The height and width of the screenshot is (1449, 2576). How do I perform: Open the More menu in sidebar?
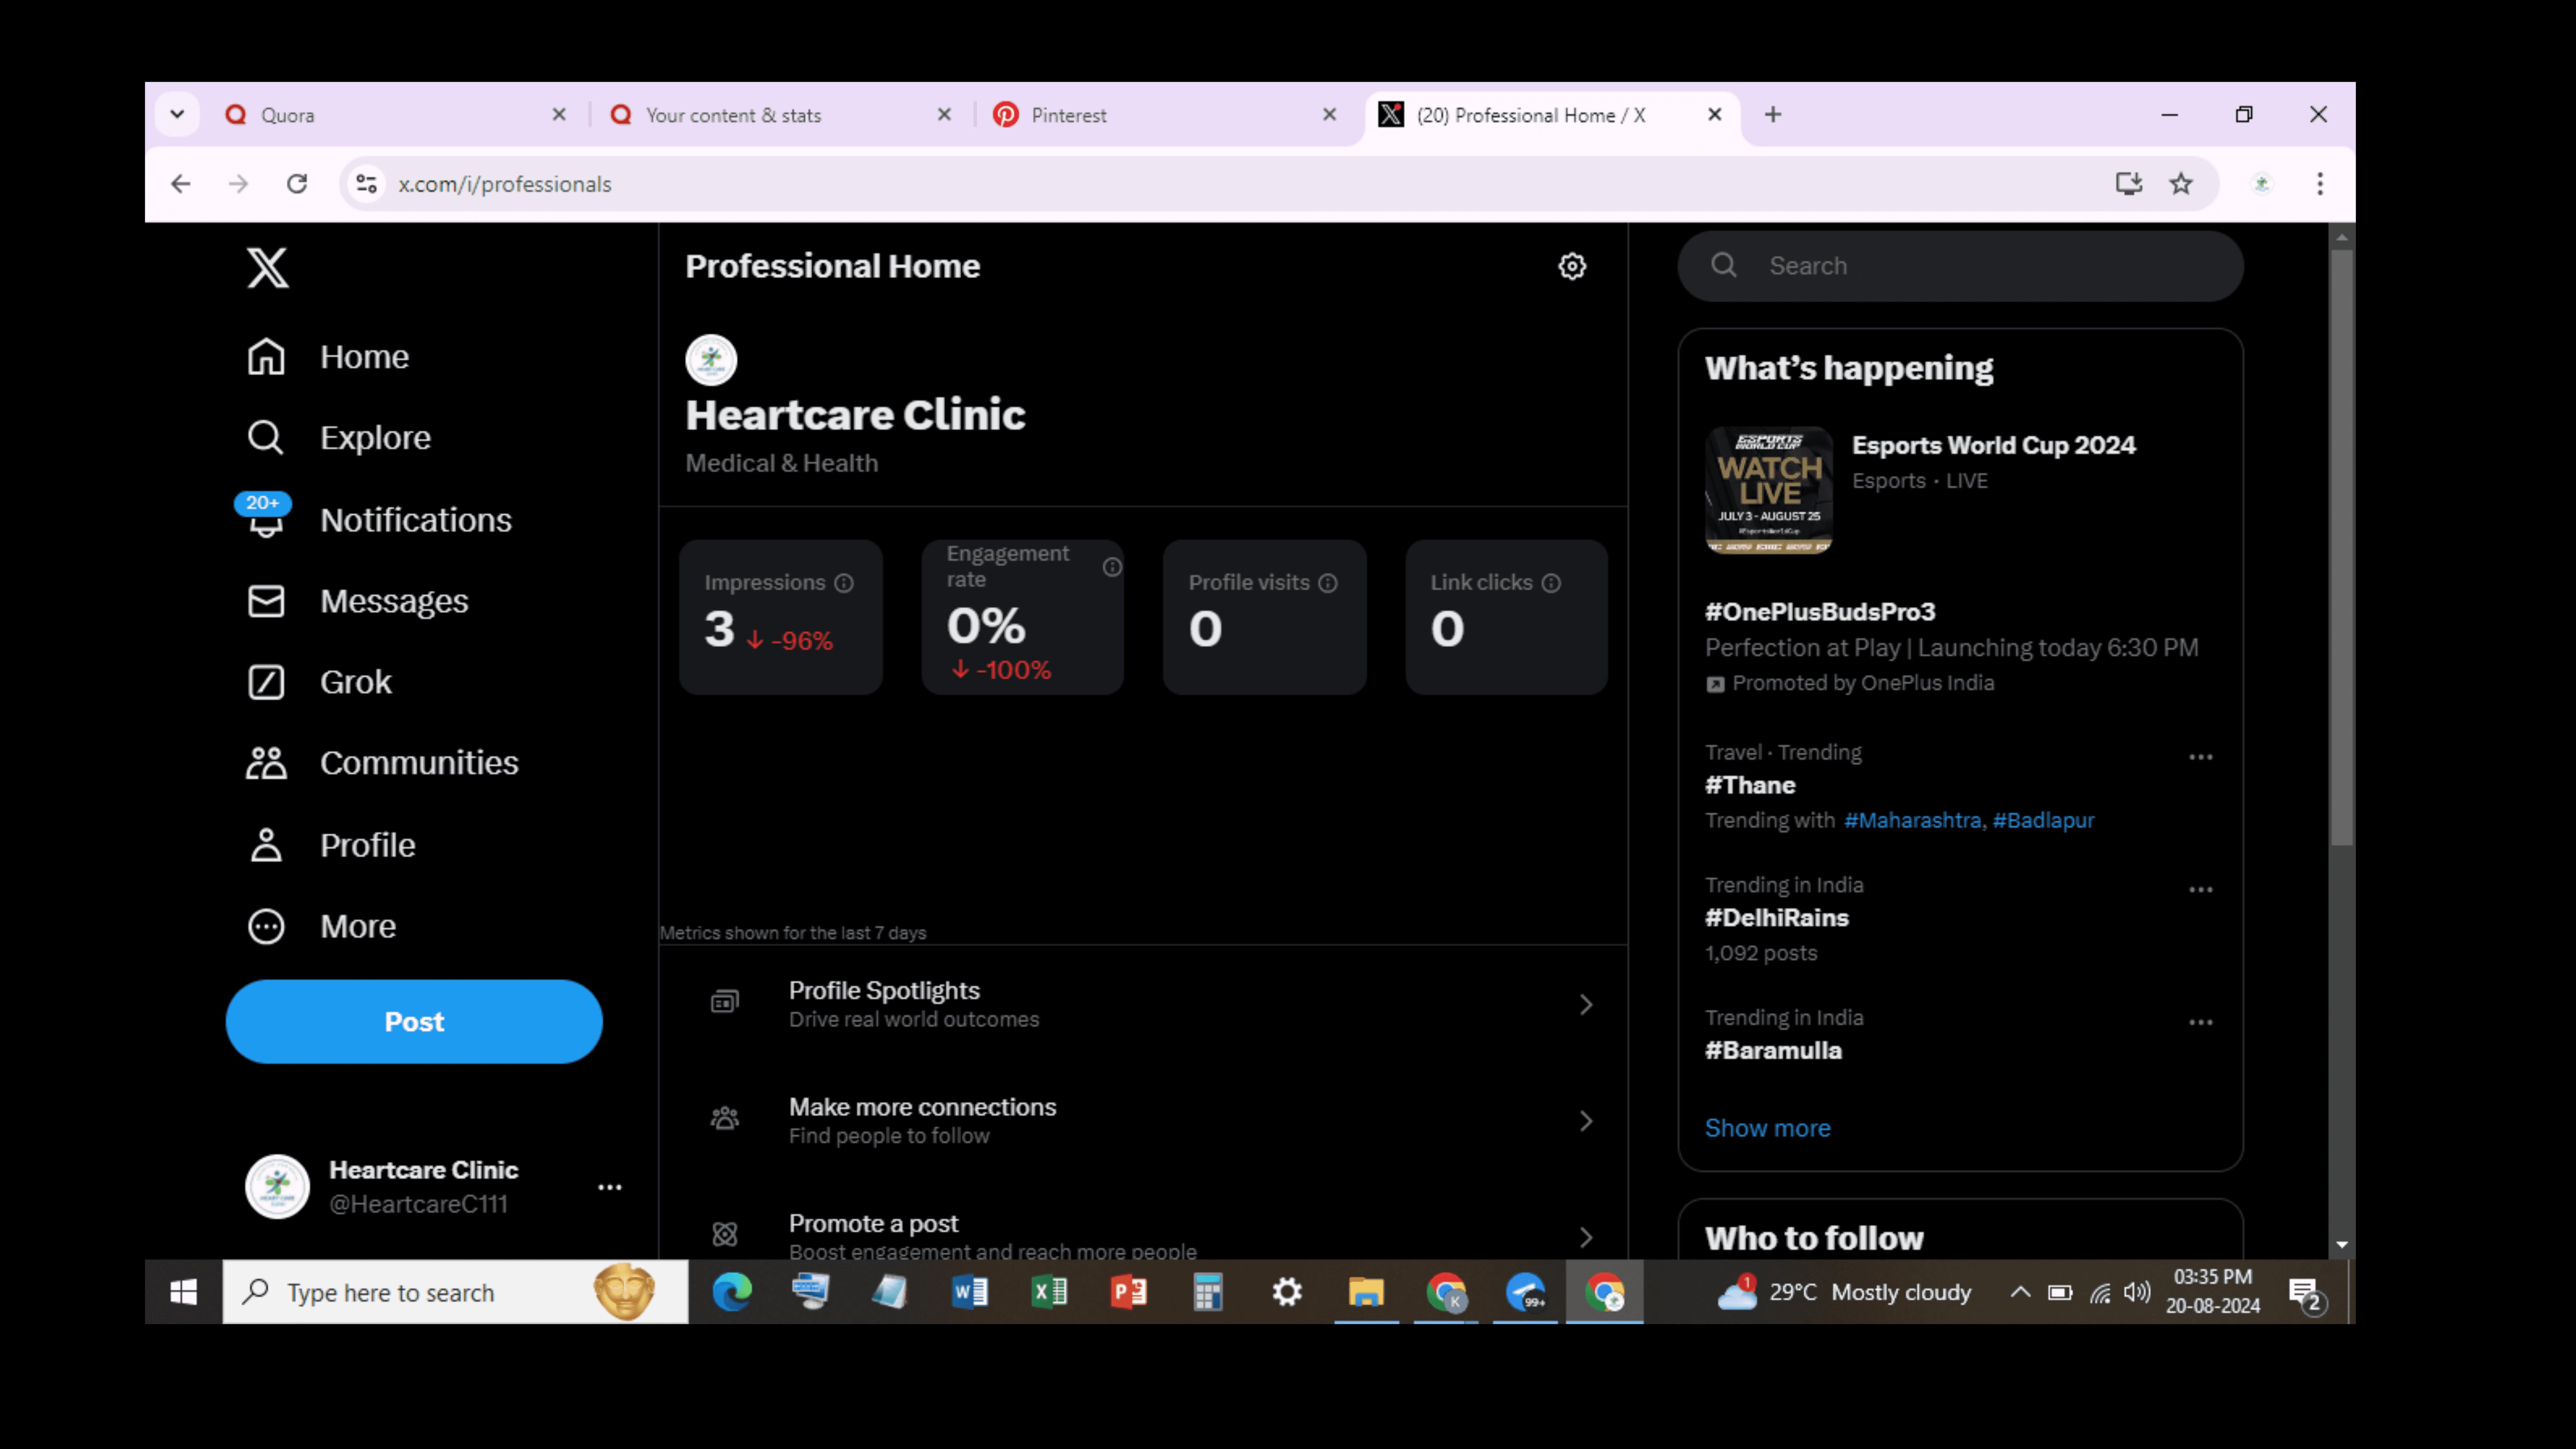[x=321, y=926]
